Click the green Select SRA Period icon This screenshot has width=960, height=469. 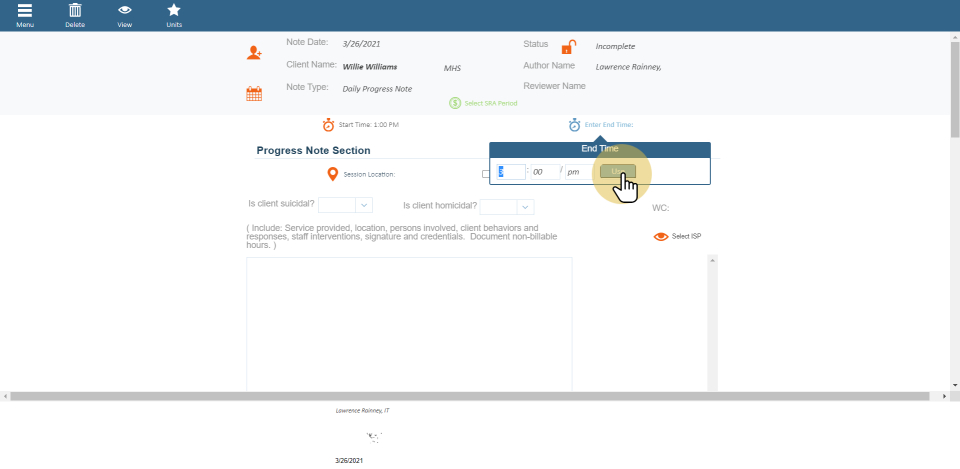[455, 103]
